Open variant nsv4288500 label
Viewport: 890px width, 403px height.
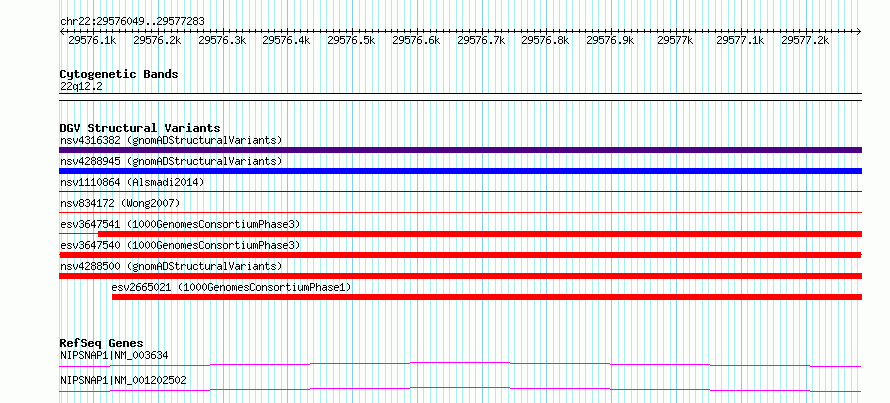click(171, 266)
